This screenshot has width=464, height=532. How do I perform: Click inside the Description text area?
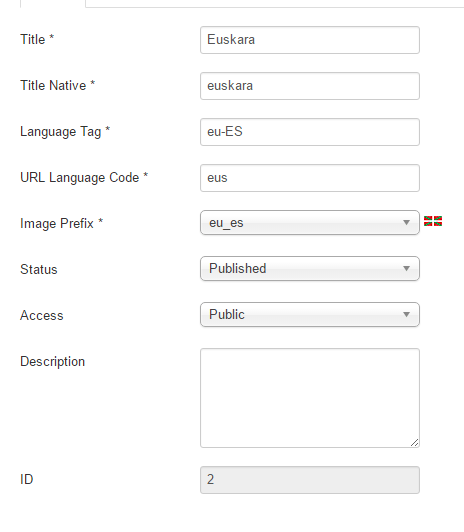[310, 398]
